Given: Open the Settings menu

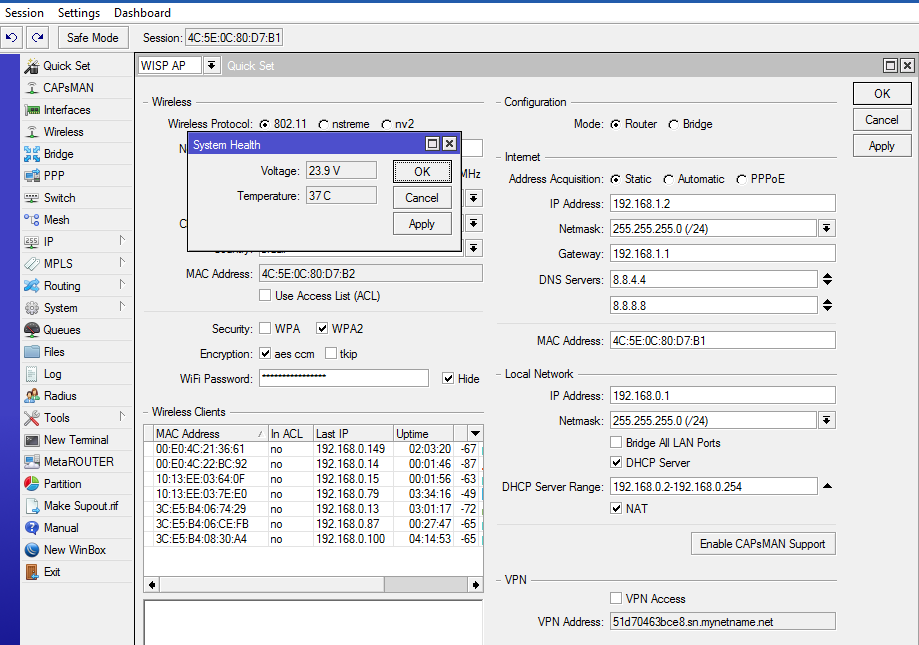Looking at the screenshot, I should click(78, 13).
